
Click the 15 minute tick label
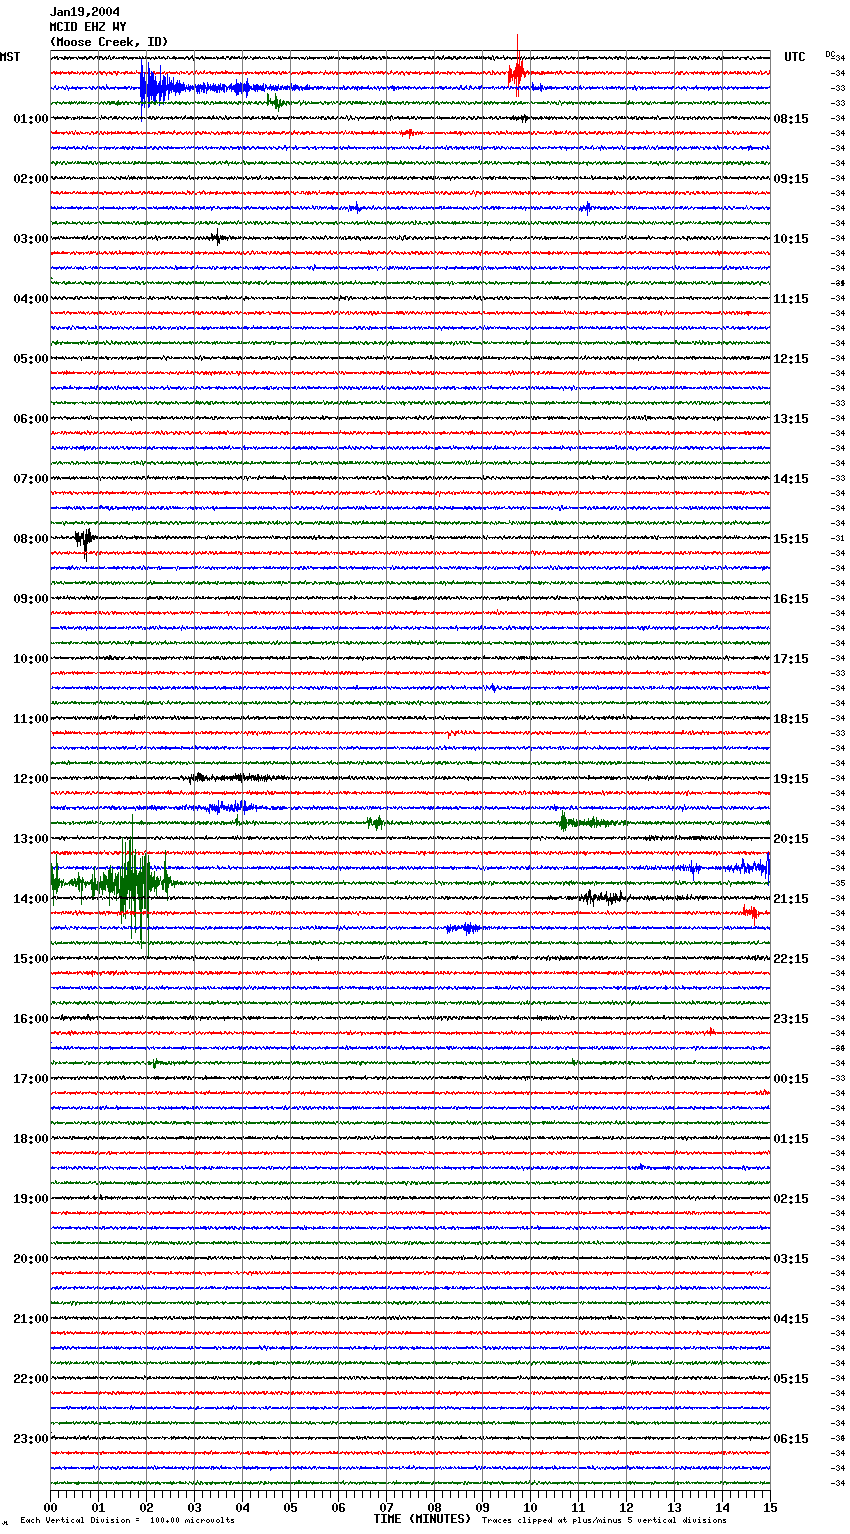[770, 1507]
